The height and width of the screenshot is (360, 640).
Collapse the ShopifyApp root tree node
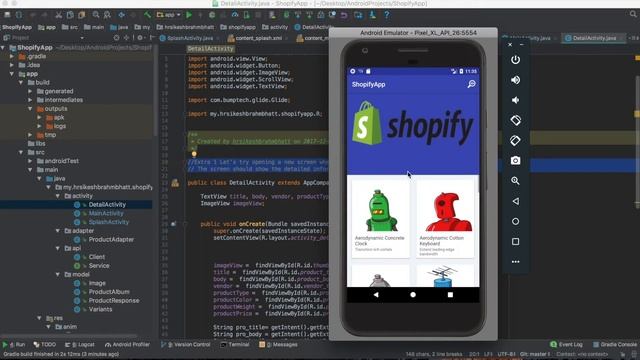pyautogui.click(x=4, y=48)
